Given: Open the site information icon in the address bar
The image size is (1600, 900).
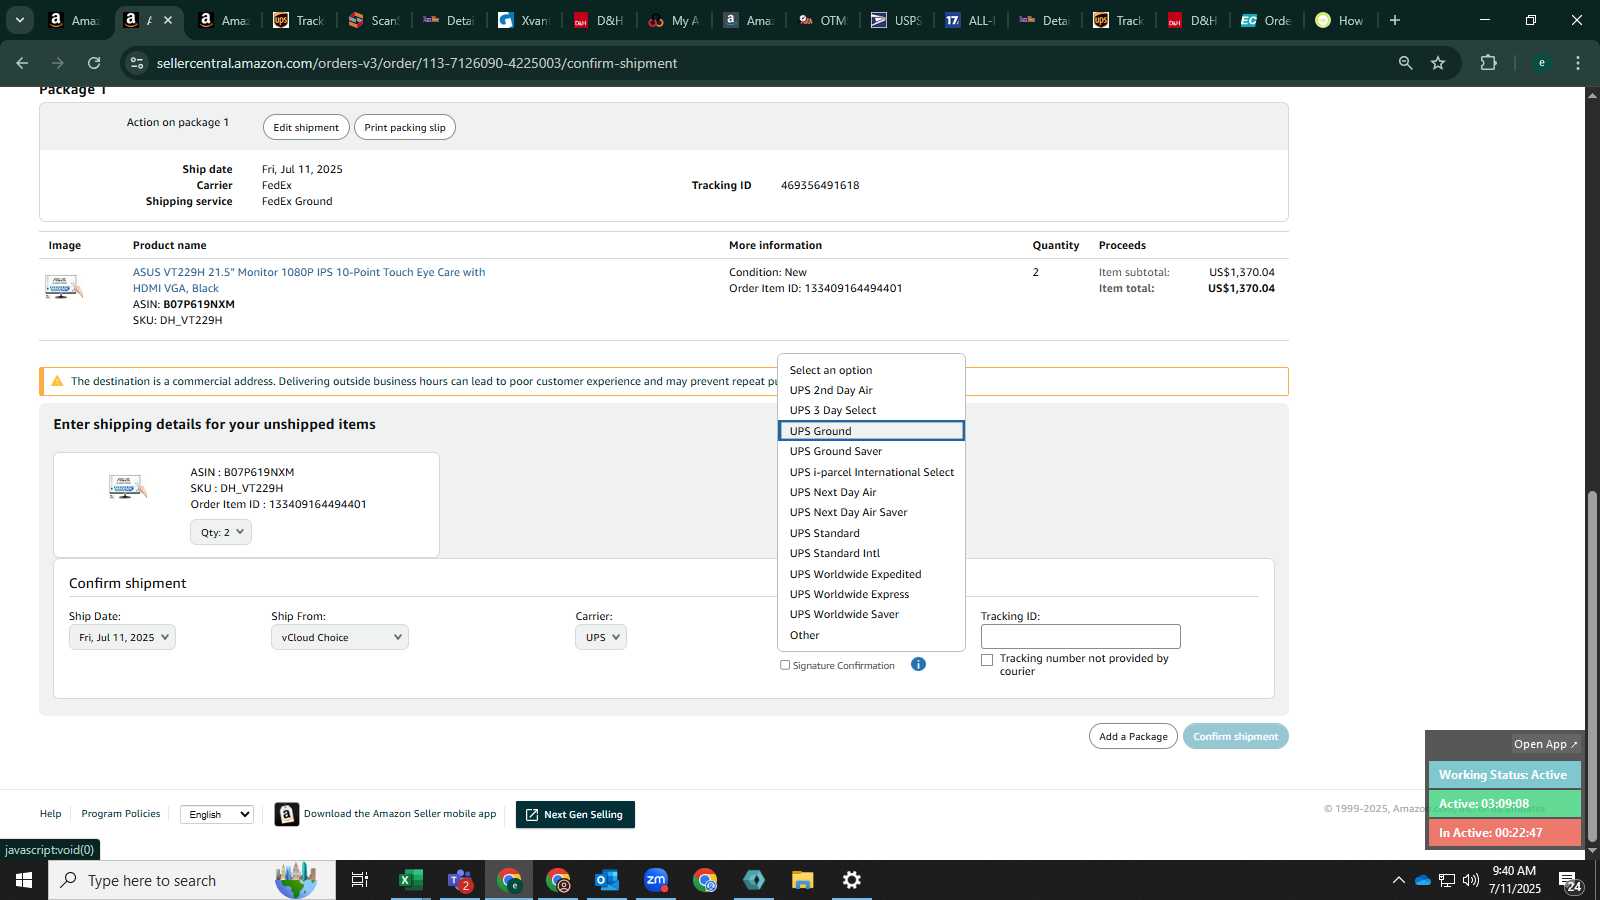Looking at the screenshot, I should 137,63.
